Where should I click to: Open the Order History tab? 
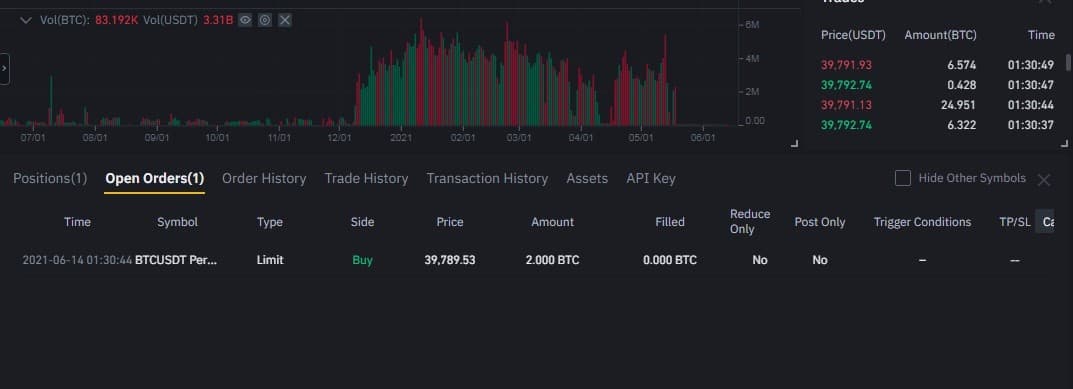point(263,178)
